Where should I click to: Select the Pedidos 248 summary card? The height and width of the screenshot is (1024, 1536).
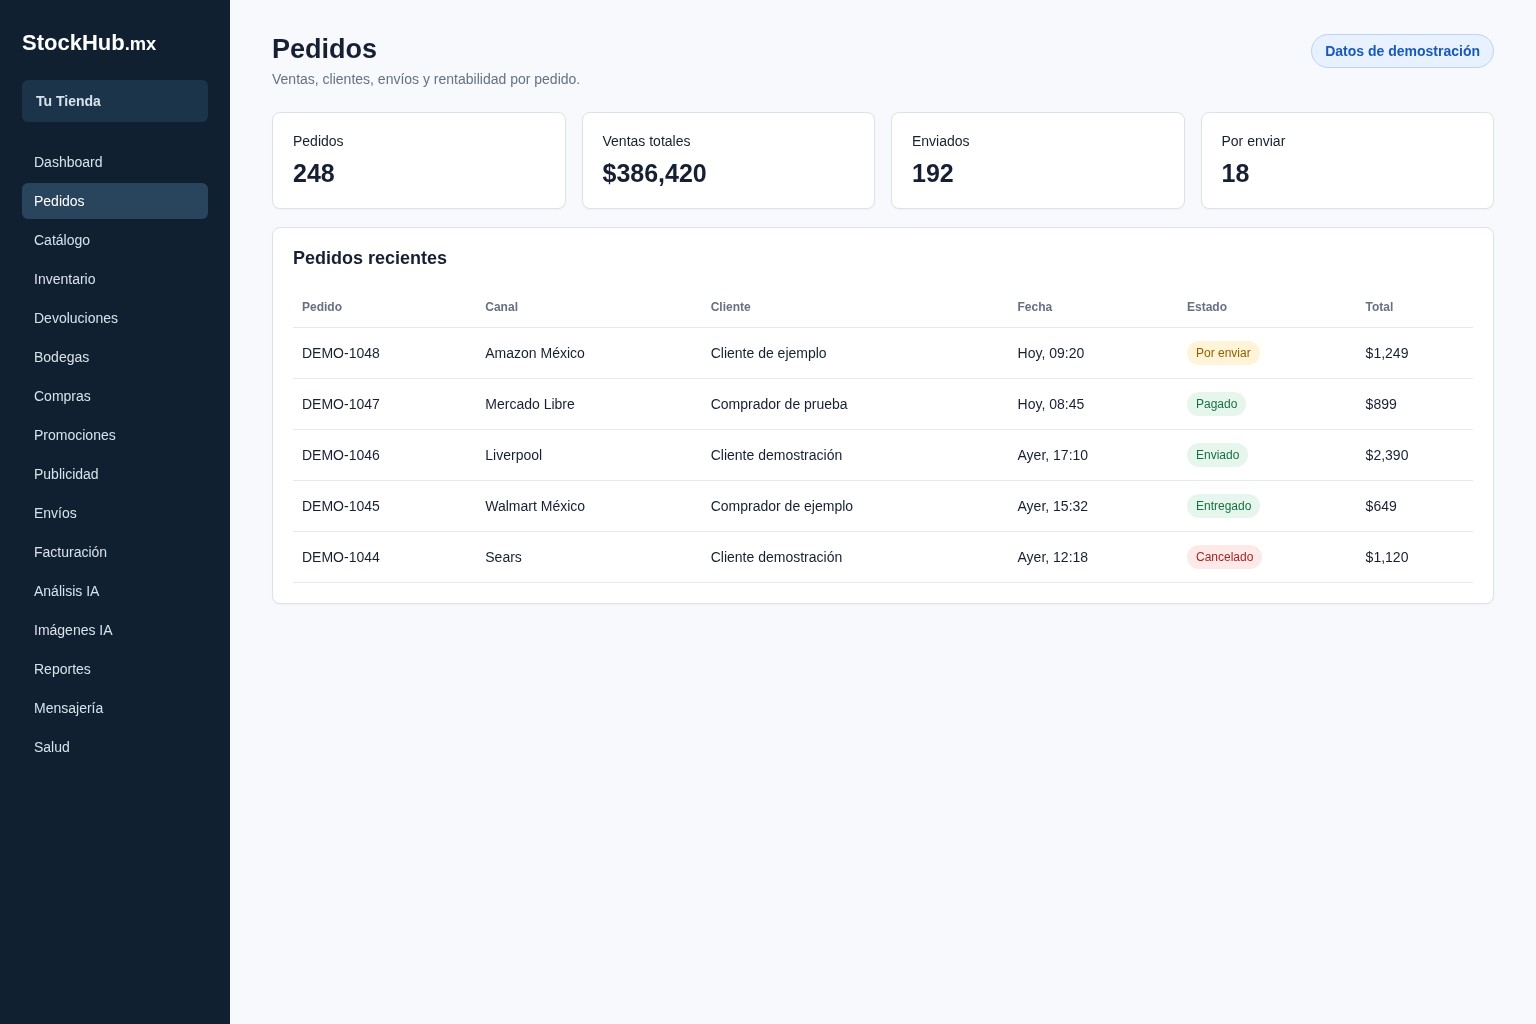[x=419, y=160]
